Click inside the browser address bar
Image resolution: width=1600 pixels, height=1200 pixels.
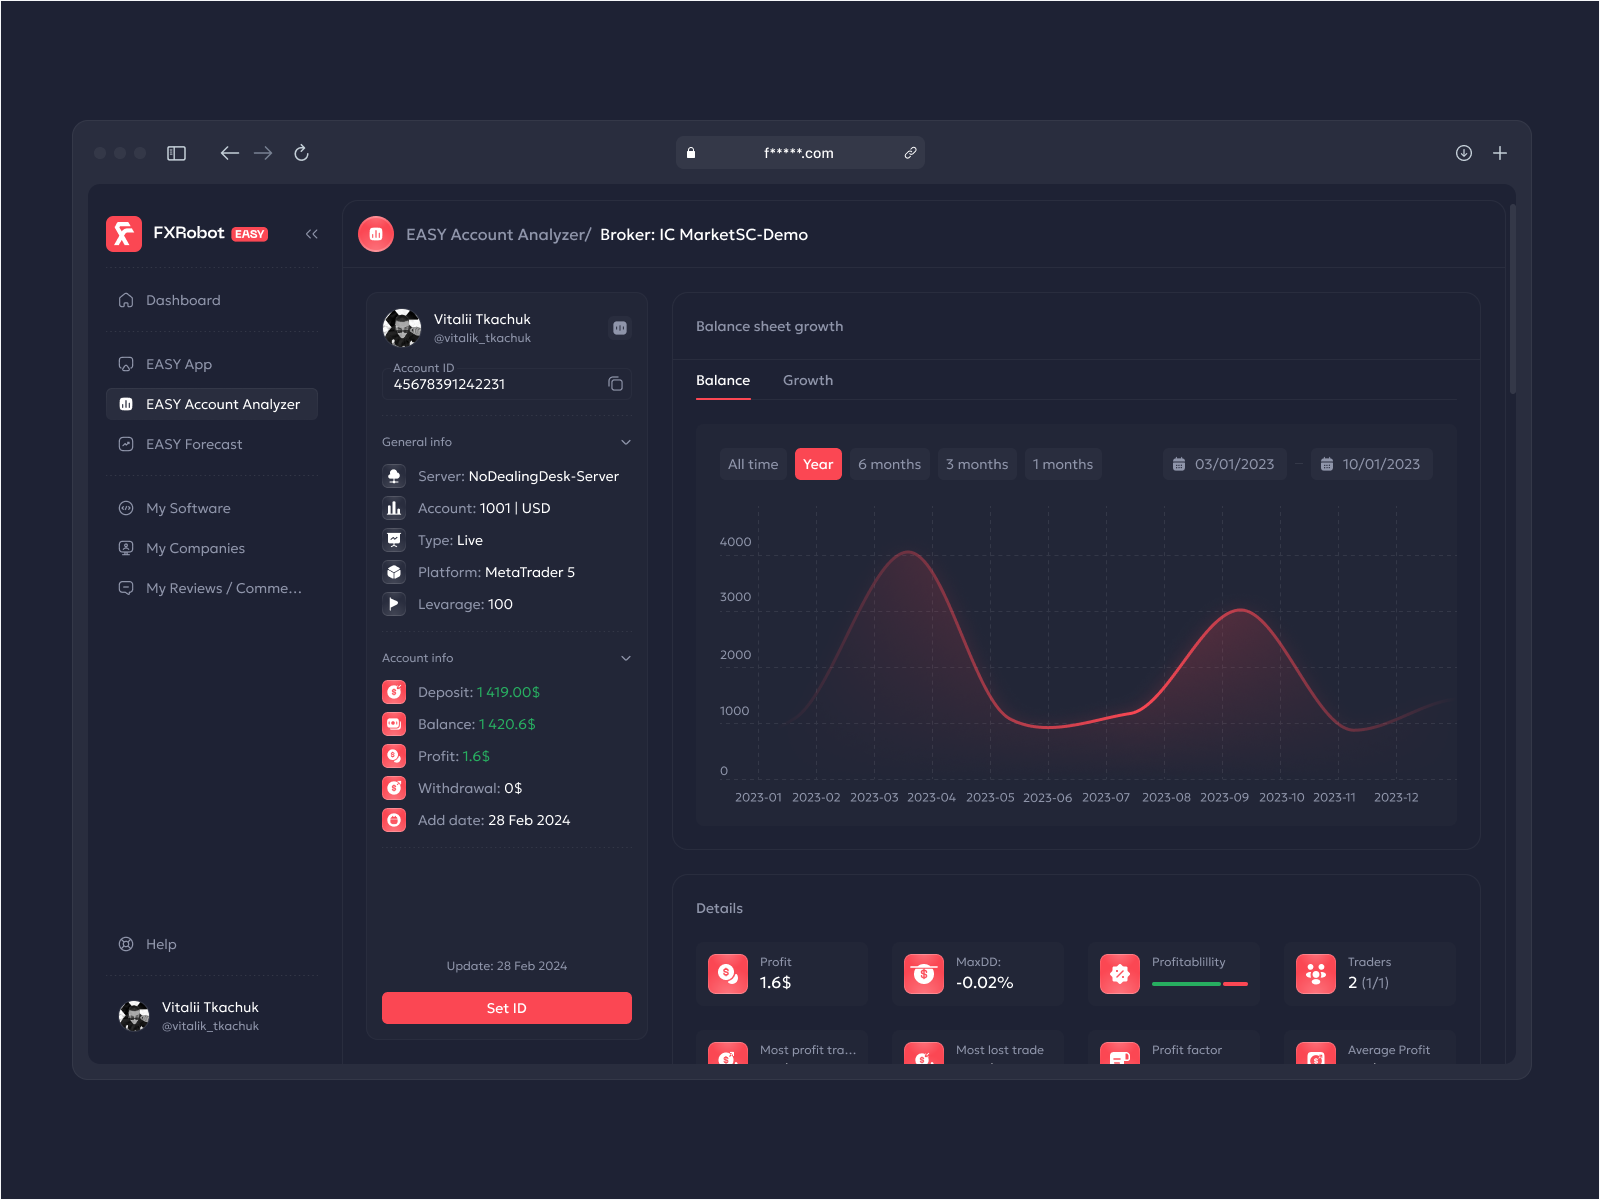(x=800, y=152)
